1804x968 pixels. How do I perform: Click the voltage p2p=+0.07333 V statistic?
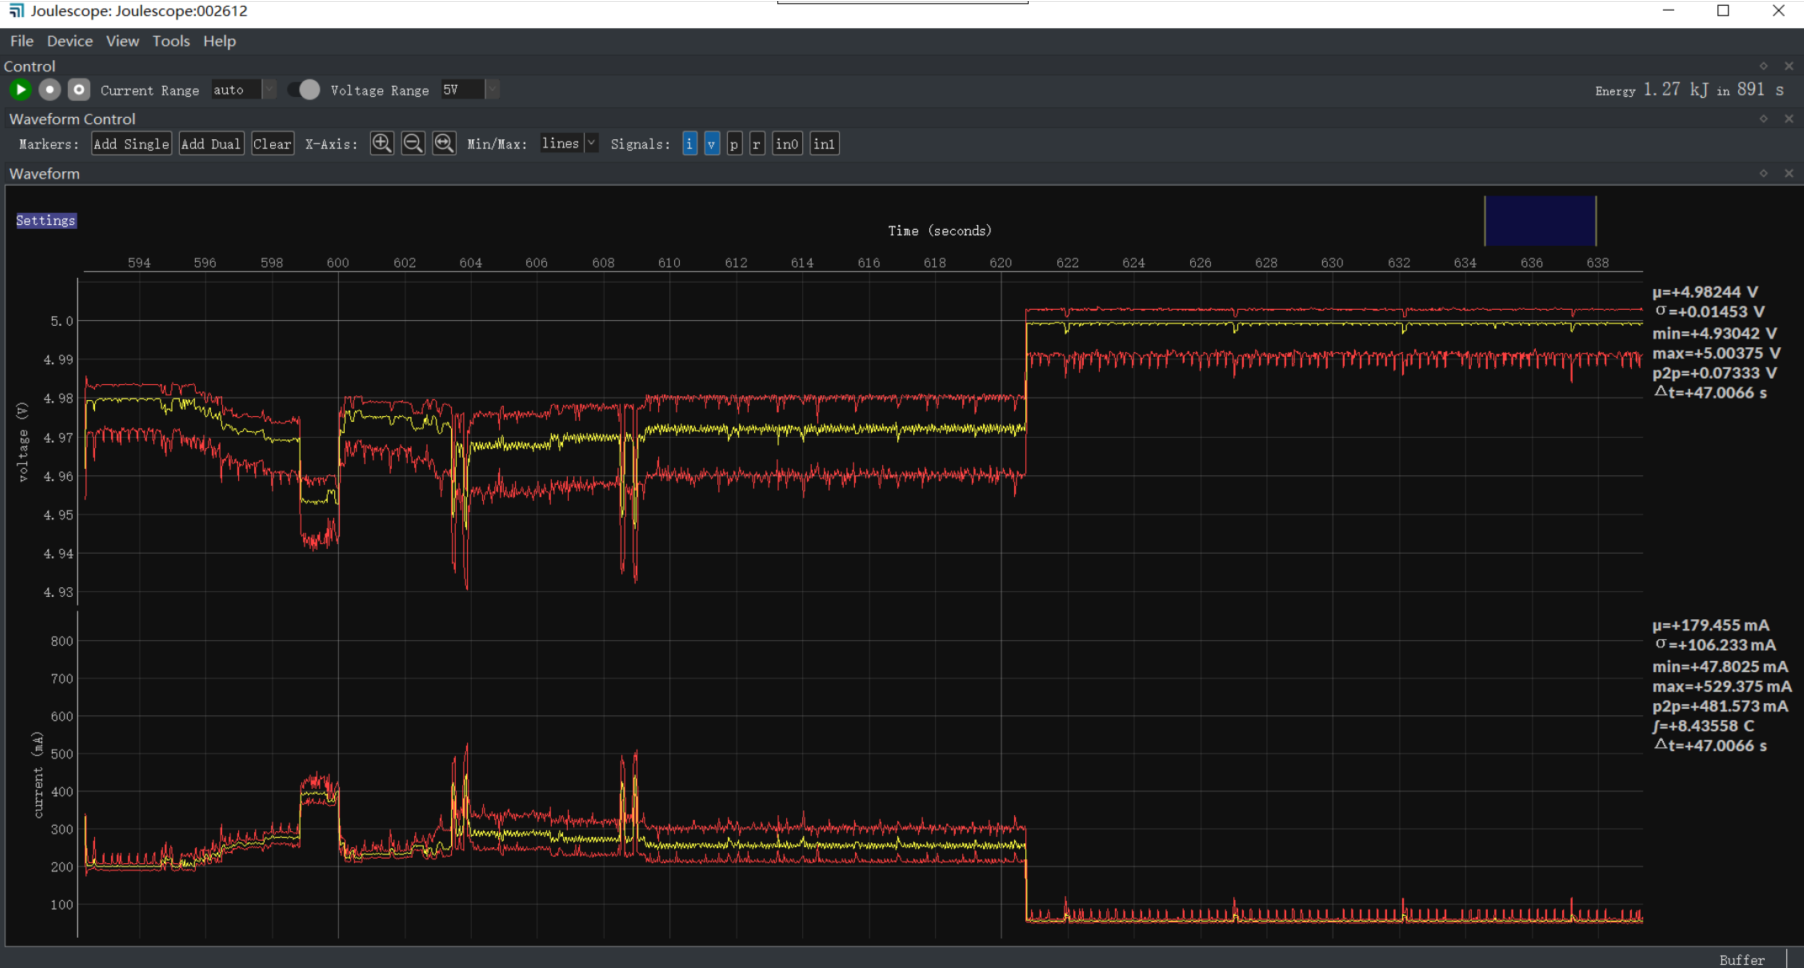coord(1714,373)
